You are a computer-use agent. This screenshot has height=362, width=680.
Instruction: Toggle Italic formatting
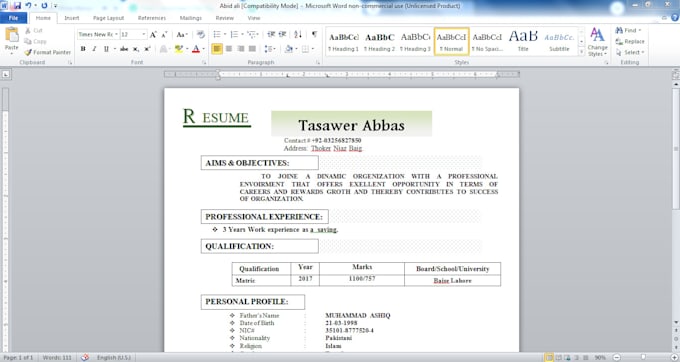(x=94, y=49)
